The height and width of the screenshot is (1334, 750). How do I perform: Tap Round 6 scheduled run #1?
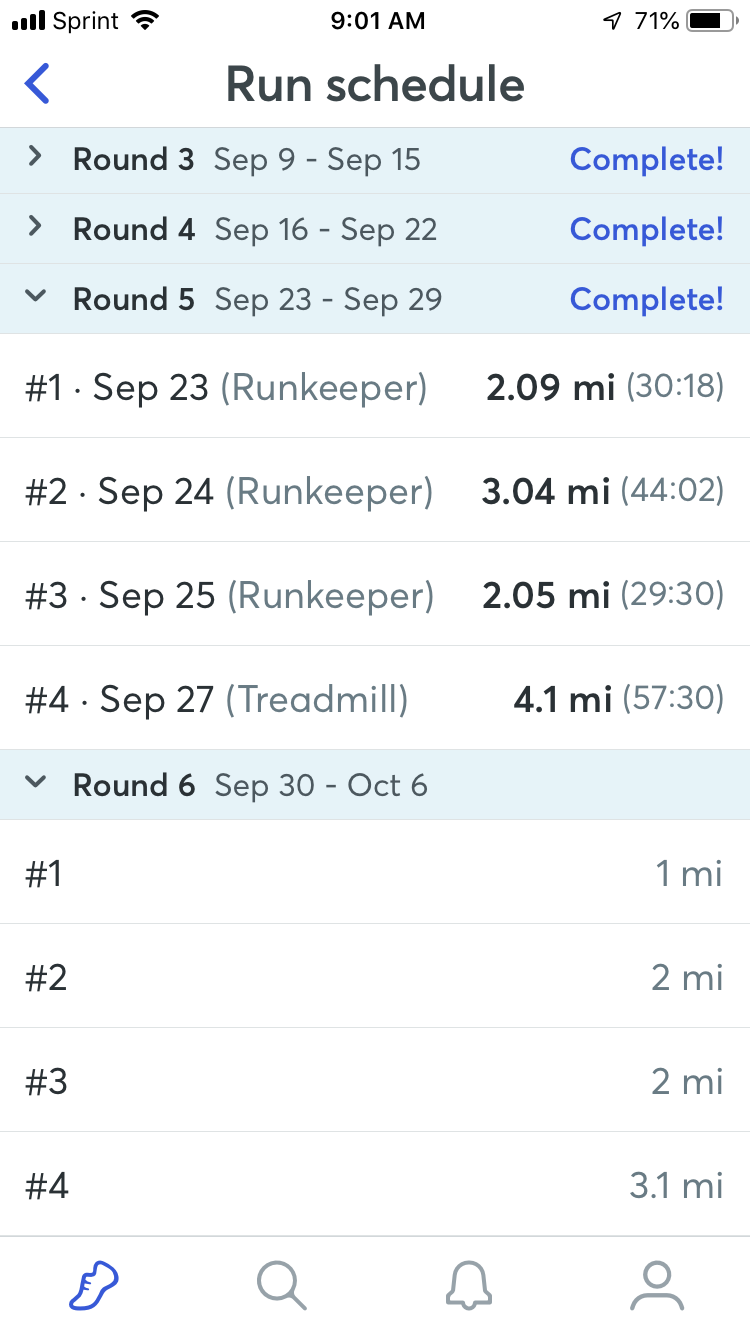point(374,873)
